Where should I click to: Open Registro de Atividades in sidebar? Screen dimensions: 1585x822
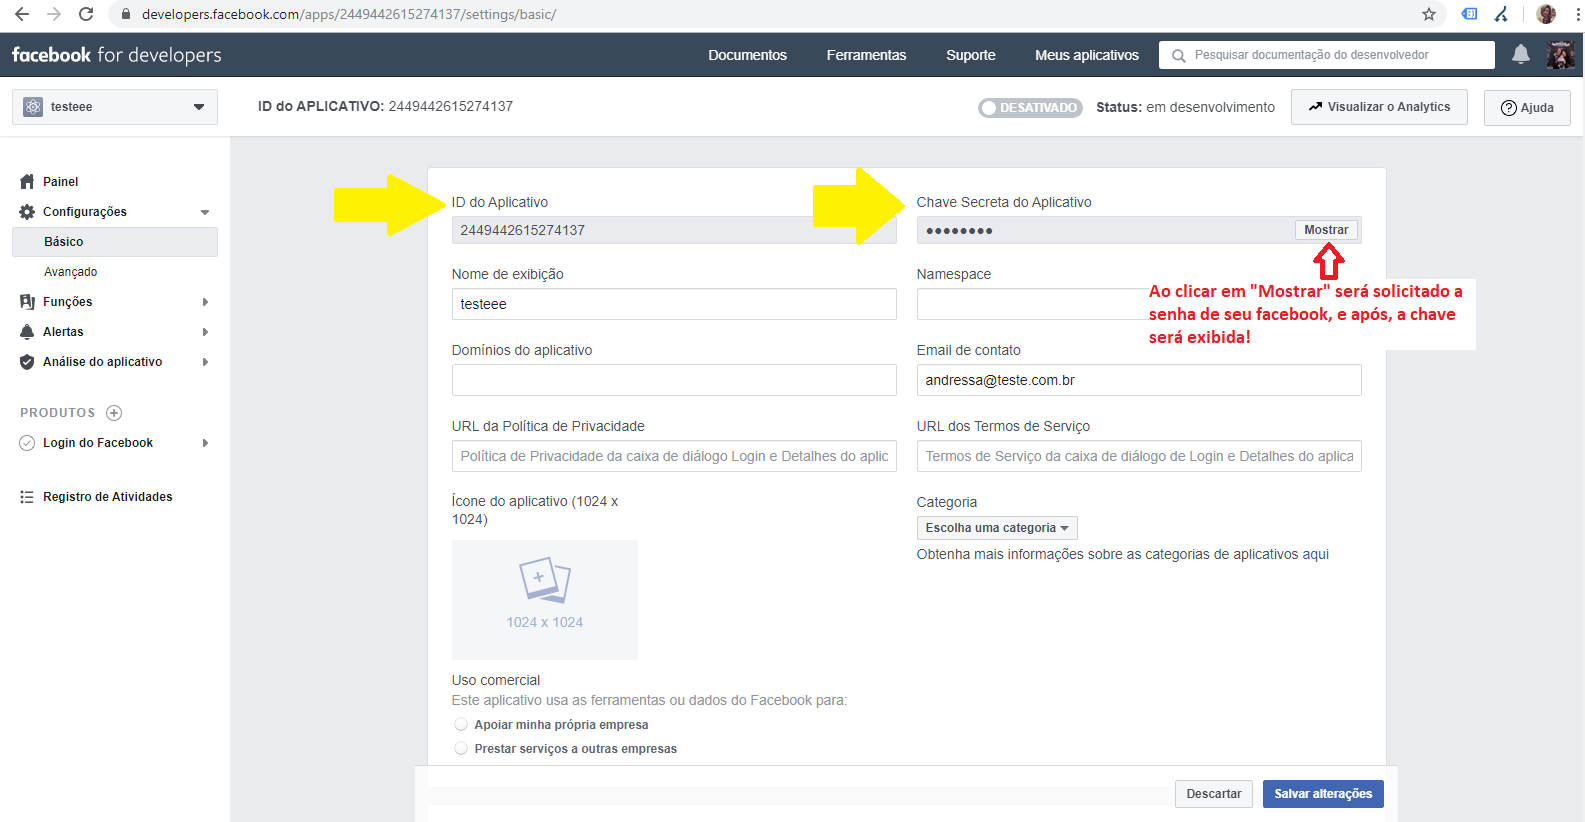click(107, 497)
